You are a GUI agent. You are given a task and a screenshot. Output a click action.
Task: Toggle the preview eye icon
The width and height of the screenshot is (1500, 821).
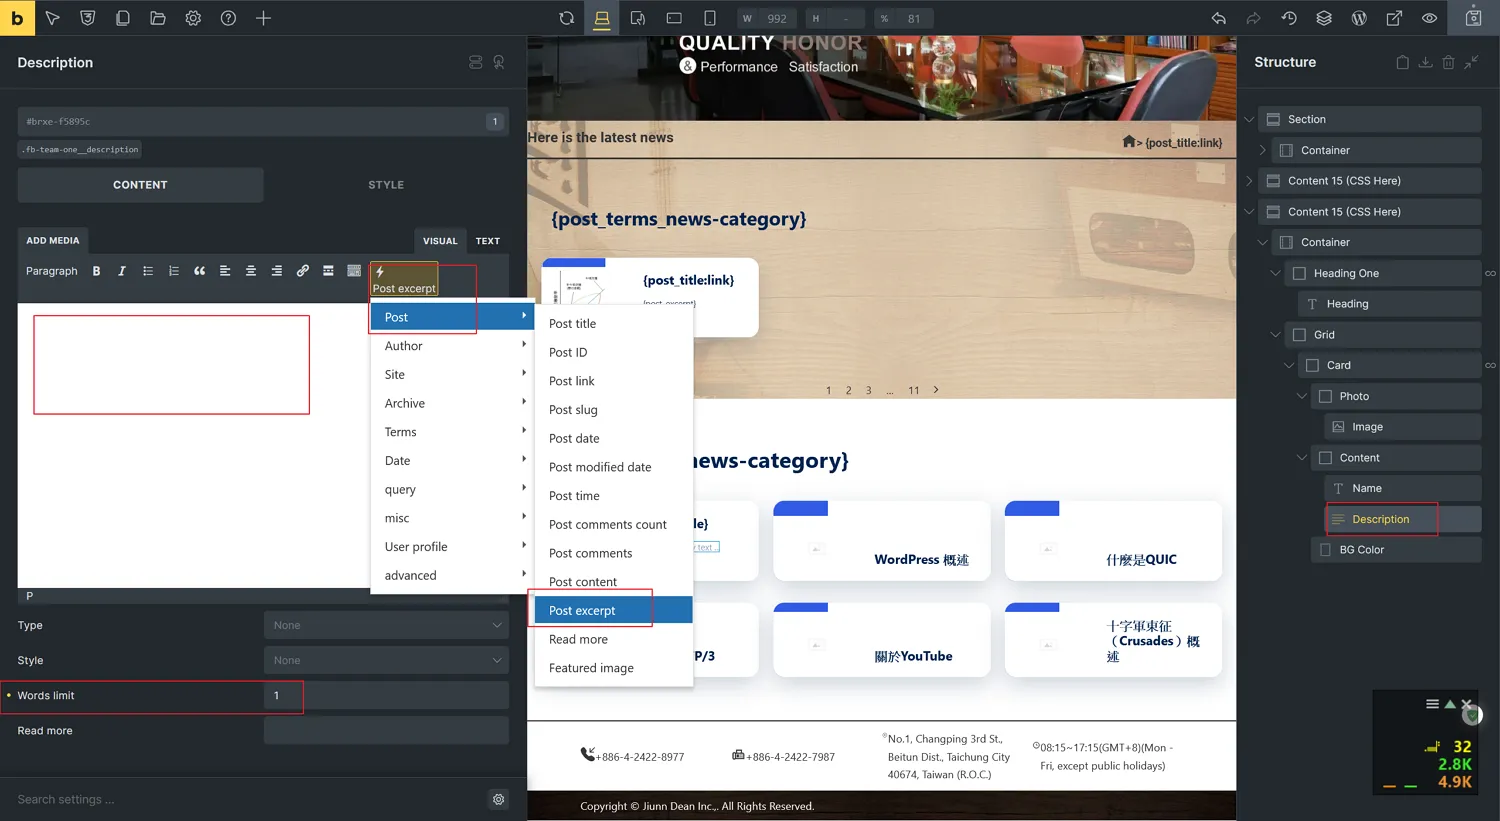[1429, 18]
